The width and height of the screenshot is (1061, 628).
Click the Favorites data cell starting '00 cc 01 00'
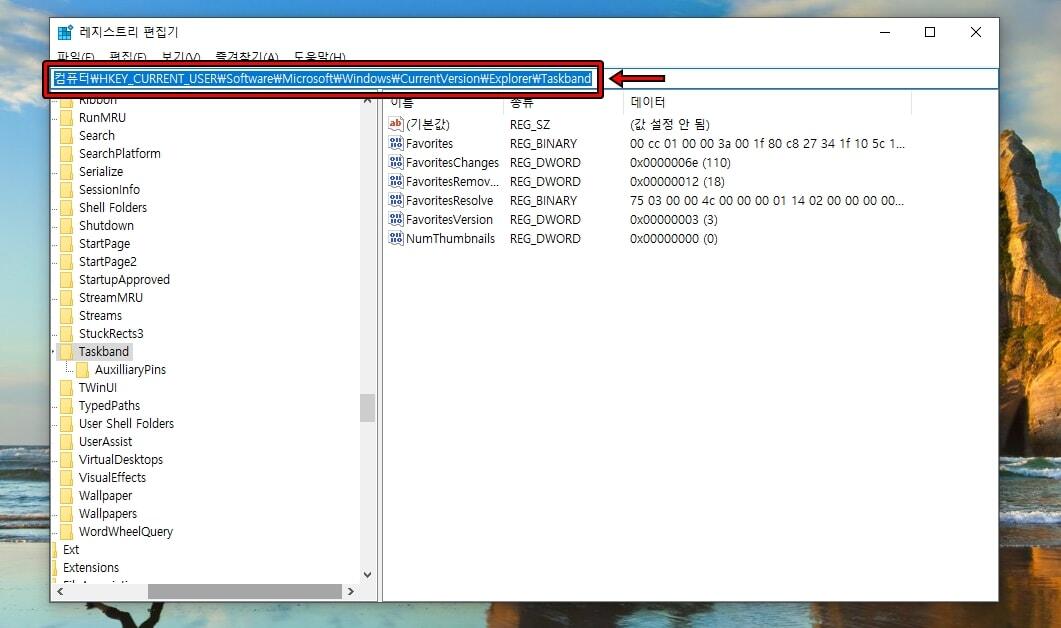[767, 143]
